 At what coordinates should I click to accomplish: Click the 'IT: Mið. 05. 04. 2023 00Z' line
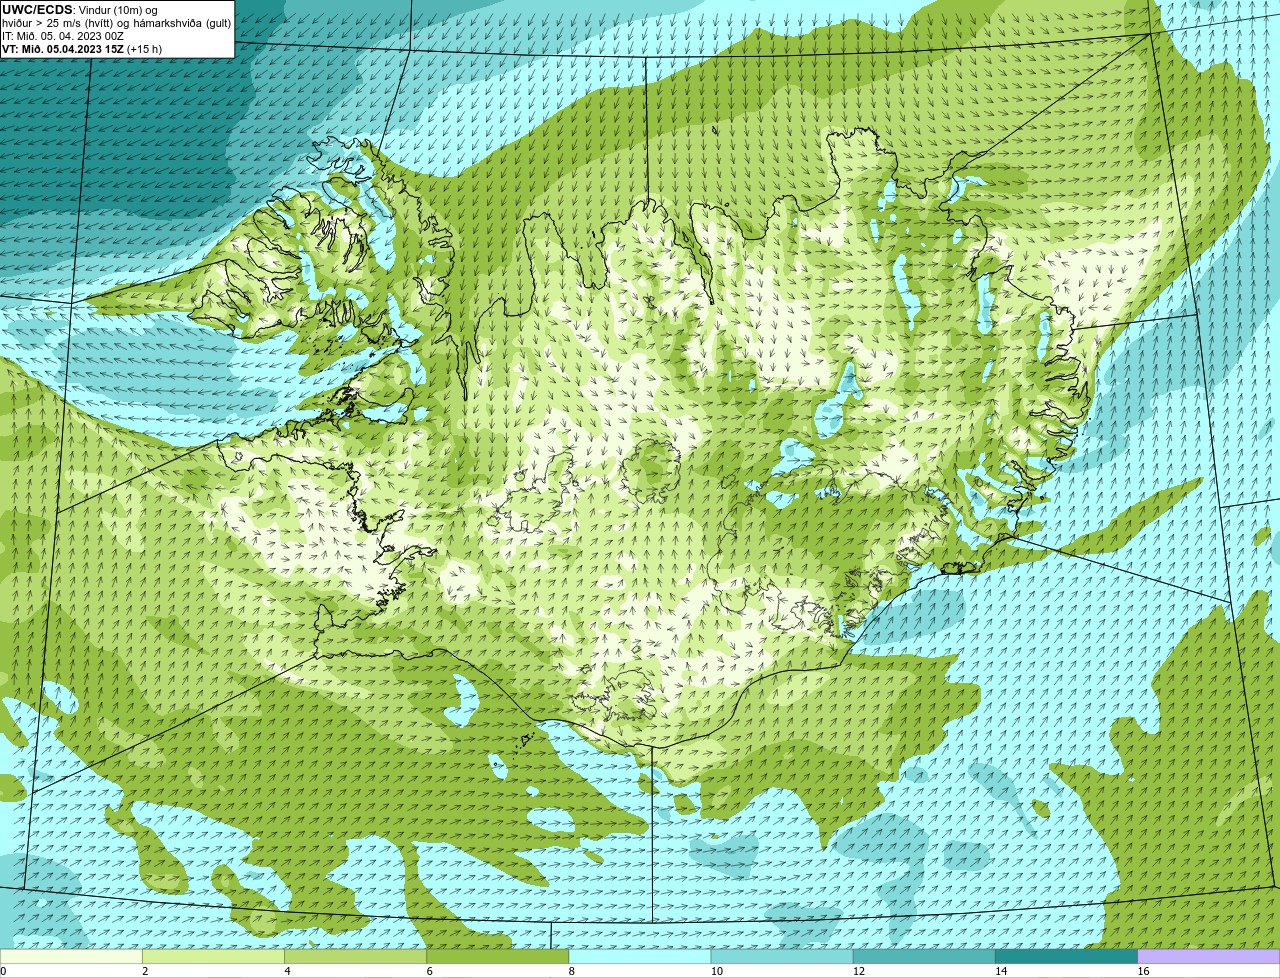(x=63, y=36)
